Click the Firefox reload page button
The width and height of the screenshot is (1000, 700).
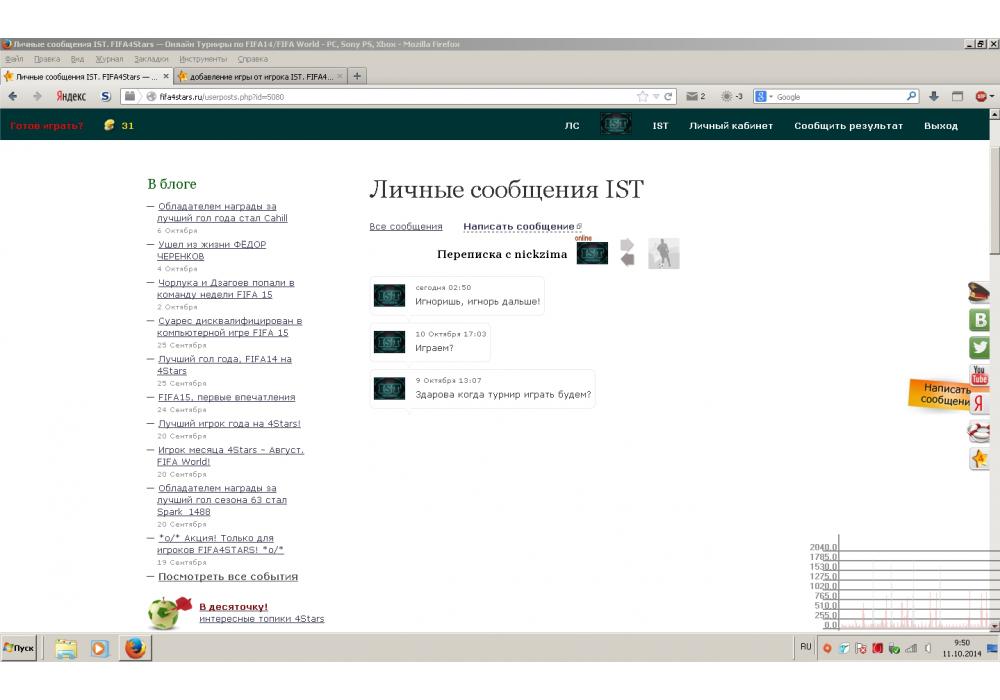(669, 97)
